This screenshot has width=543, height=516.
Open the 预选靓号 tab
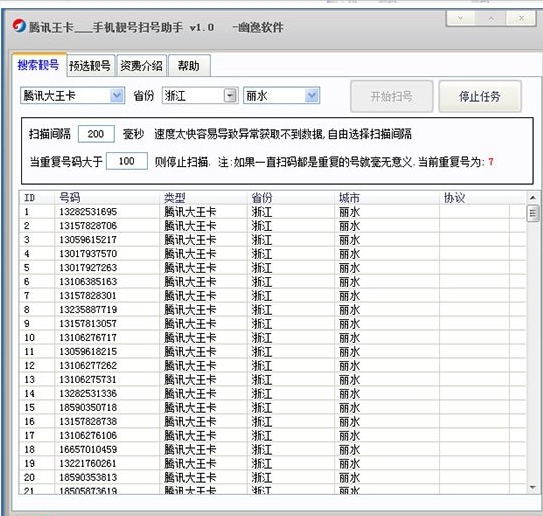90,65
